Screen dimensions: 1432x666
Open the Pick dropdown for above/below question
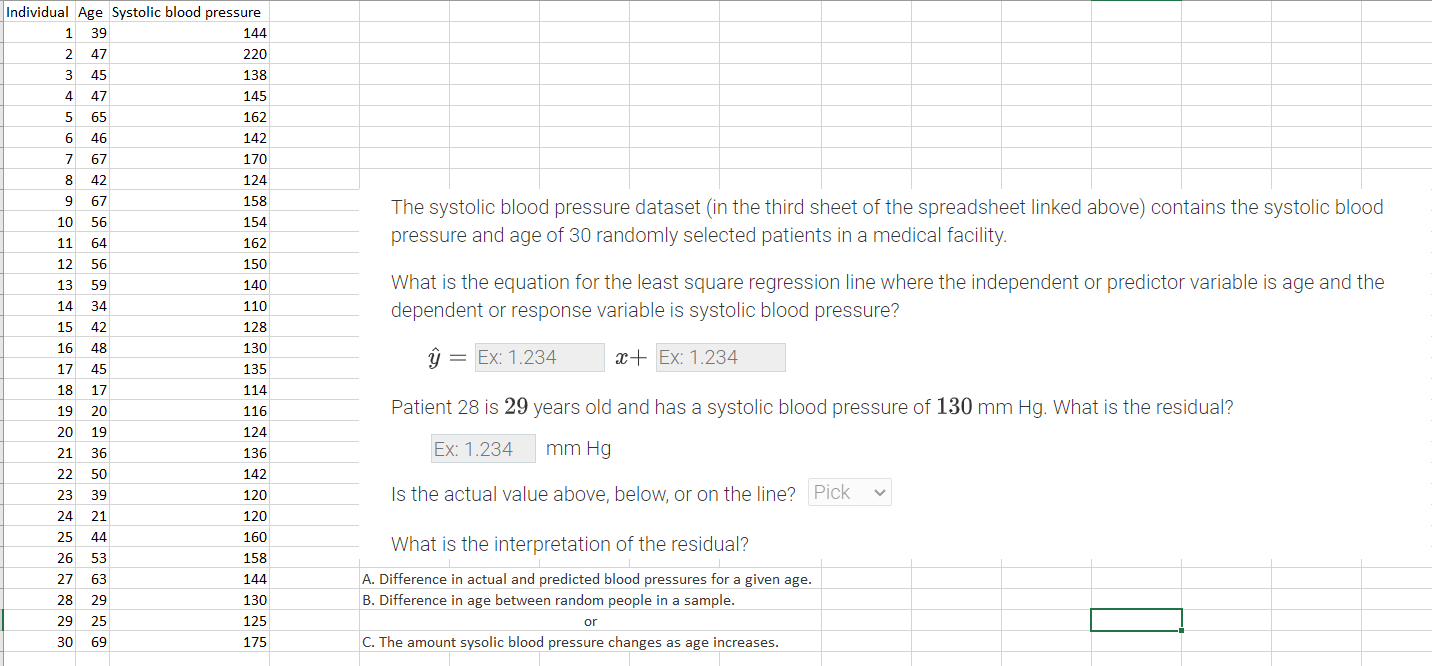tap(849, 491)
